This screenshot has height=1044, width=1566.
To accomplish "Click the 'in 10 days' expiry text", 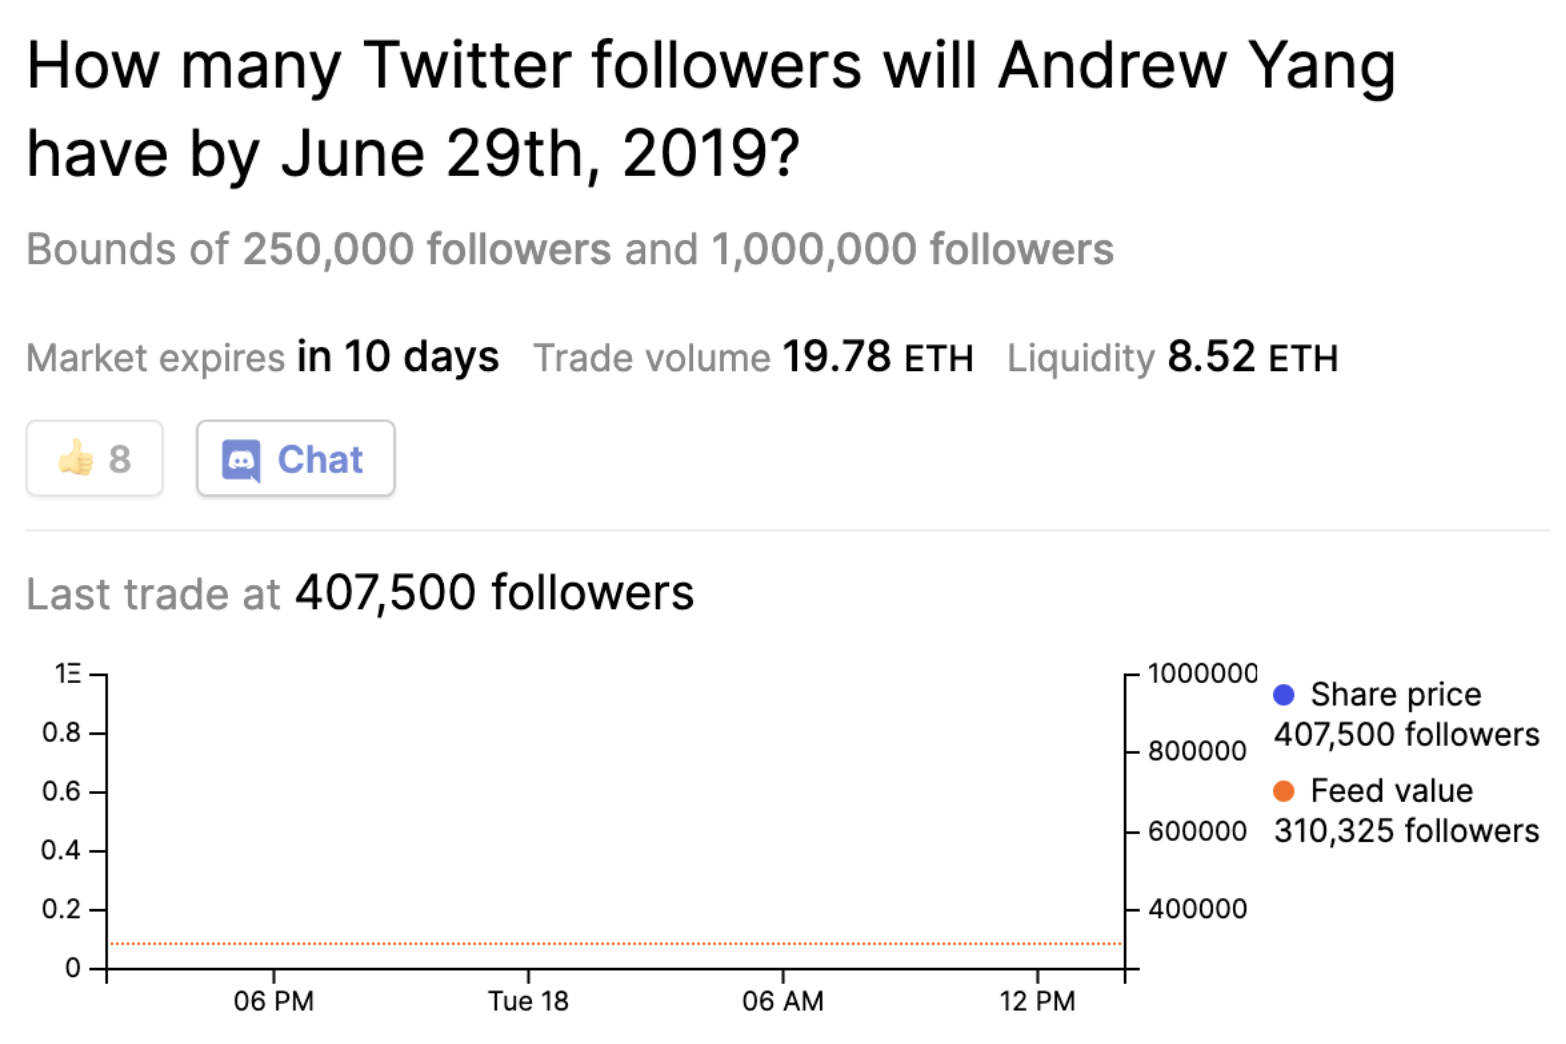I will (398, 357).
